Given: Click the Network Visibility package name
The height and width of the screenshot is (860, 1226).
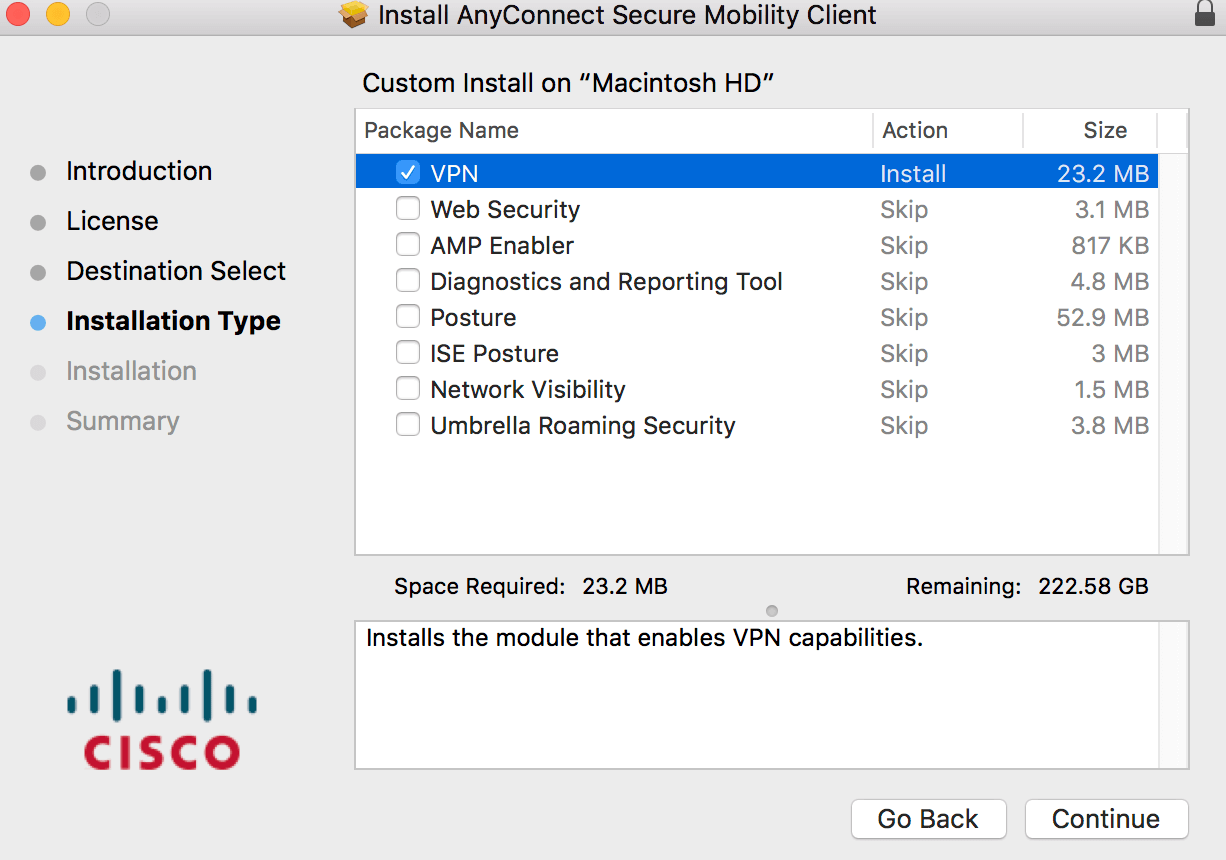Looking at the screenshot, I should [528, 389].
